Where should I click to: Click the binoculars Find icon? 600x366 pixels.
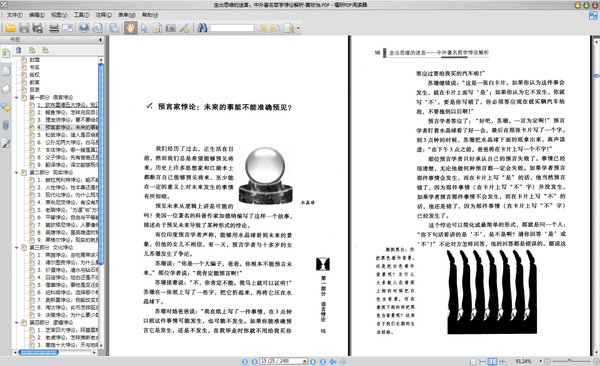coord(202,28)
